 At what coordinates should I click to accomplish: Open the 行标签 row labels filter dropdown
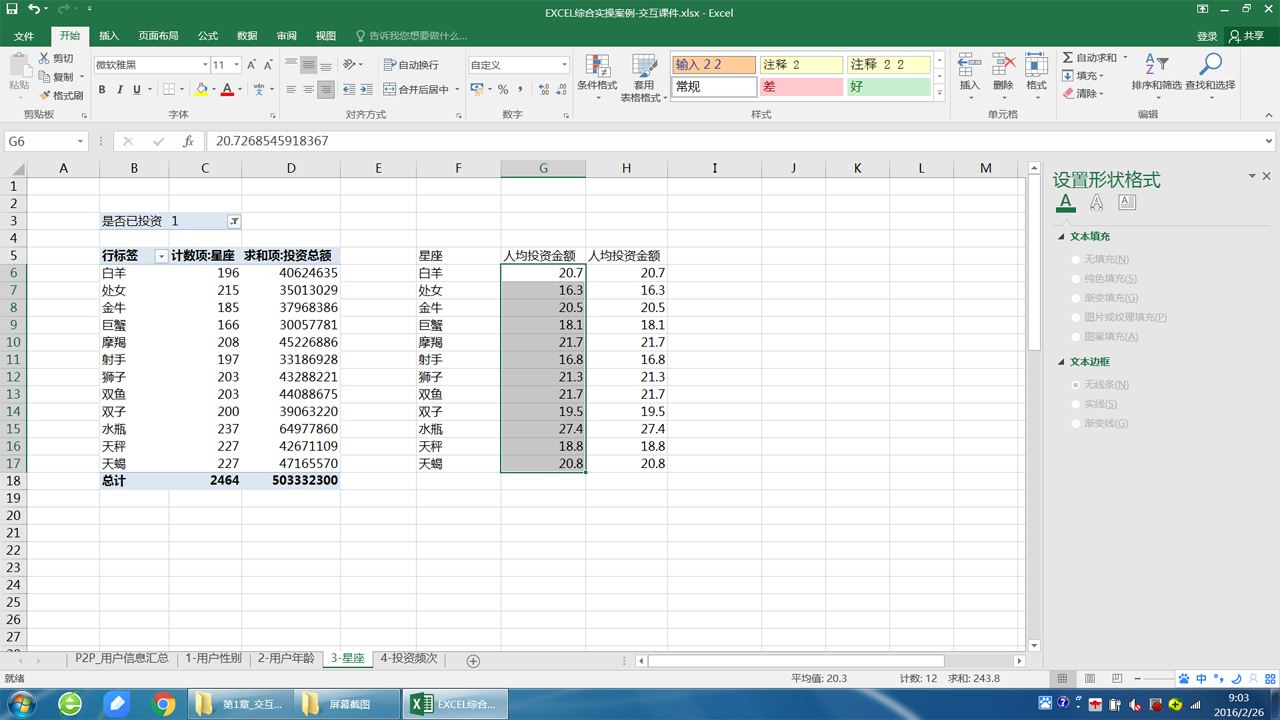point(161,256)
